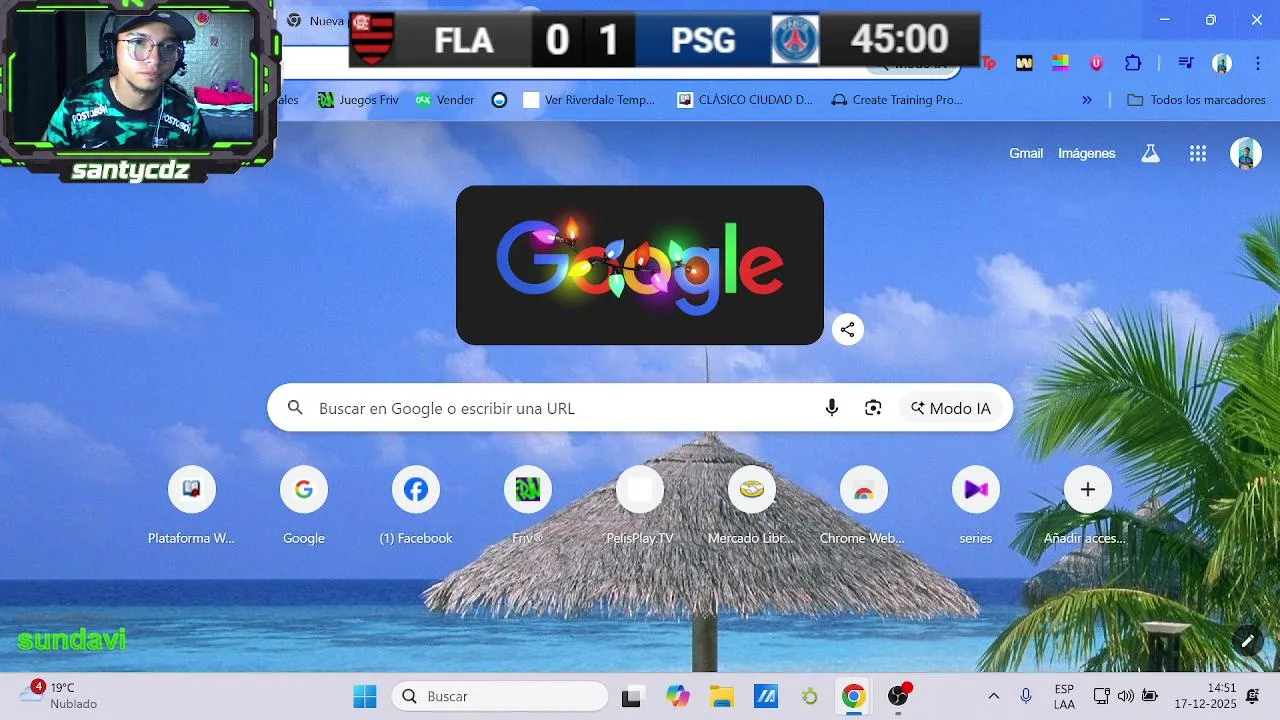
Task: Click inside the Google search box
Action: 640,408
